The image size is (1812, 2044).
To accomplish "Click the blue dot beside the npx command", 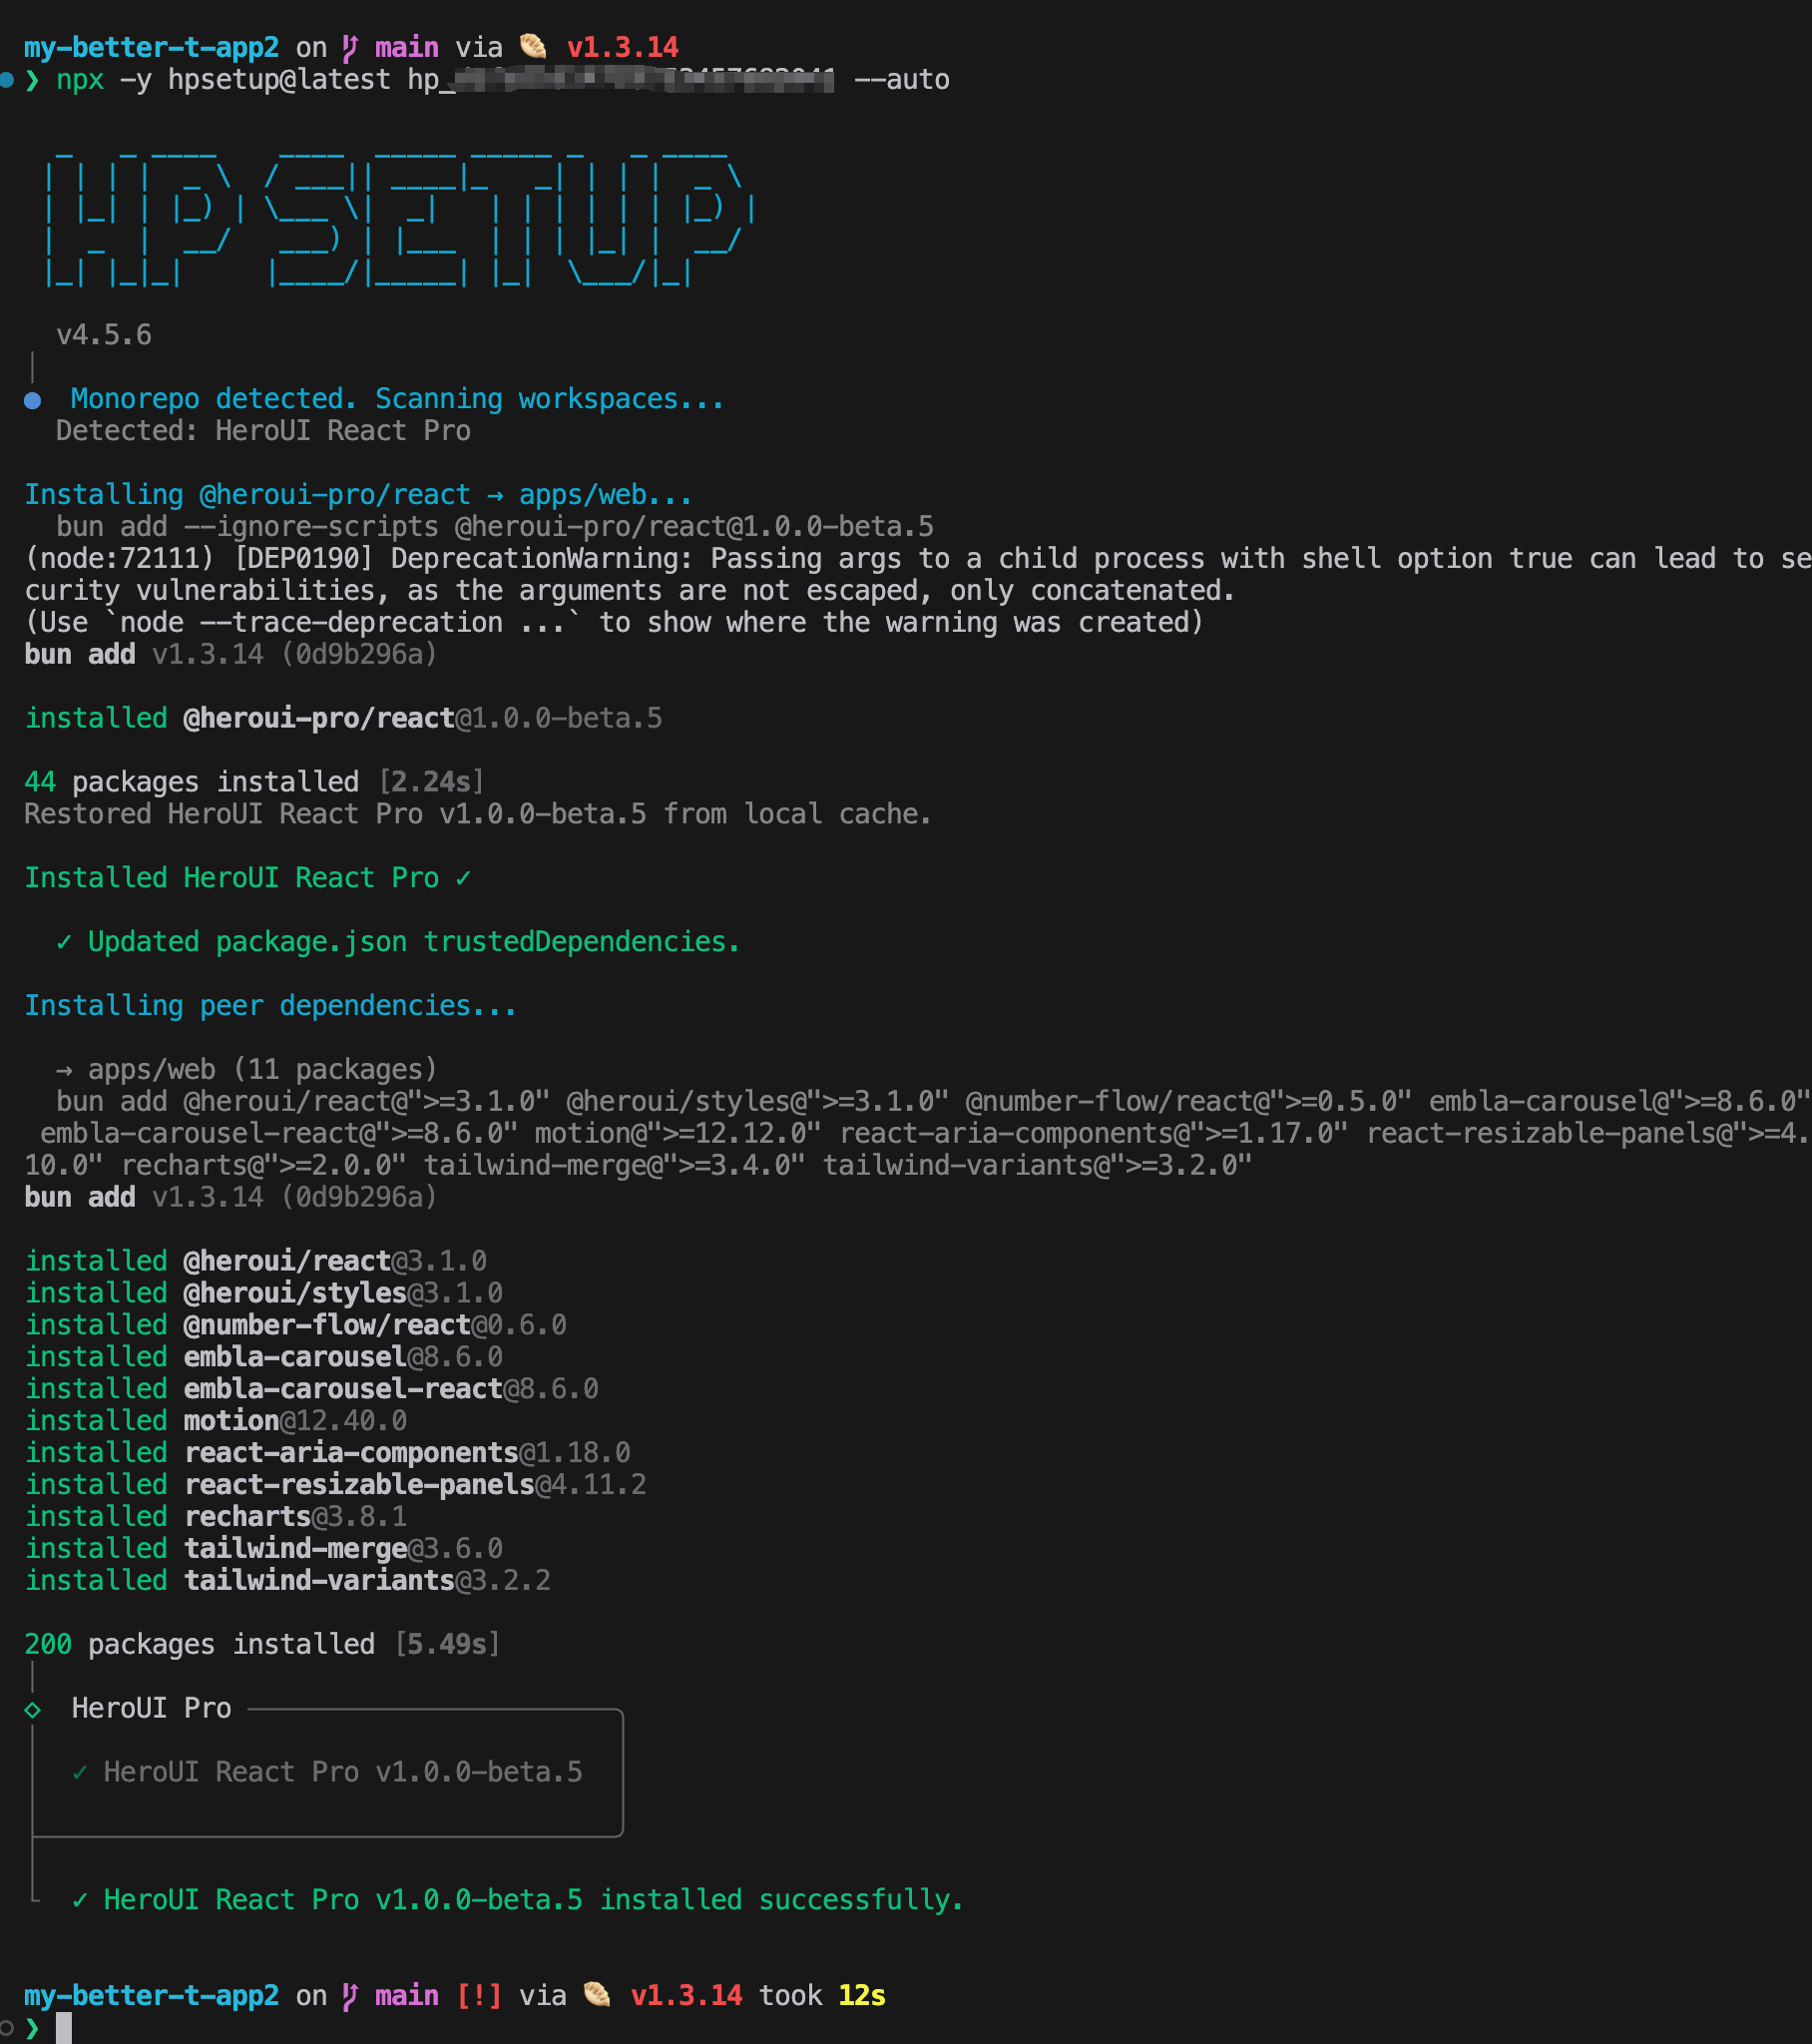I will [7, 79].
